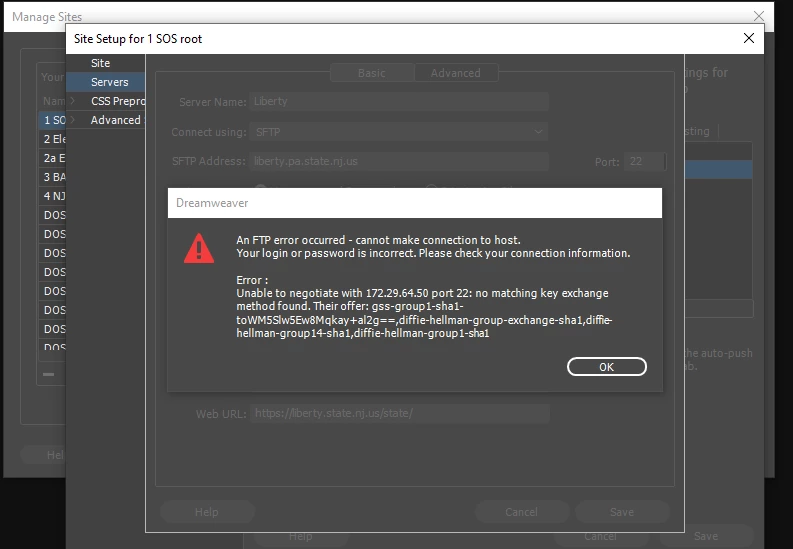The height and width of the screenshot is (549, 793).
Task: Select the '2 El' site row in Manage Sites
Action: (53, 139)
